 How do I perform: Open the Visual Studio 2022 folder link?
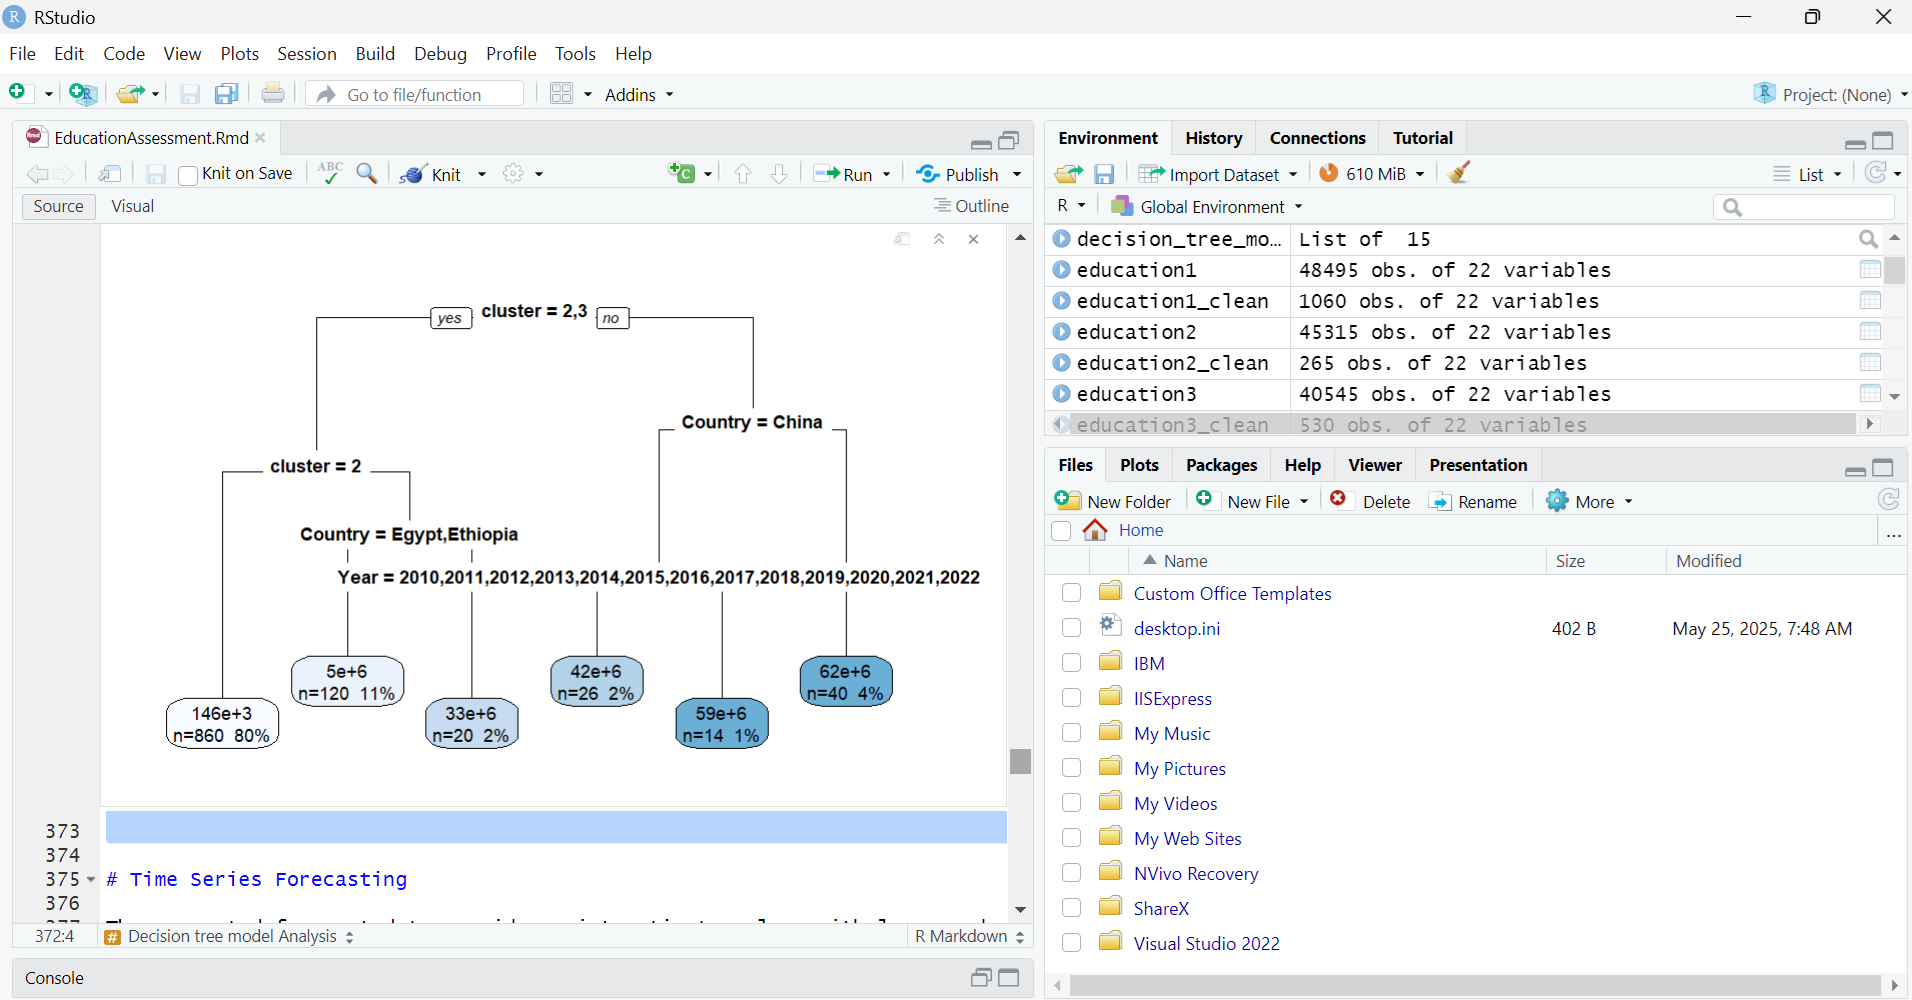tap(1206, 943)
